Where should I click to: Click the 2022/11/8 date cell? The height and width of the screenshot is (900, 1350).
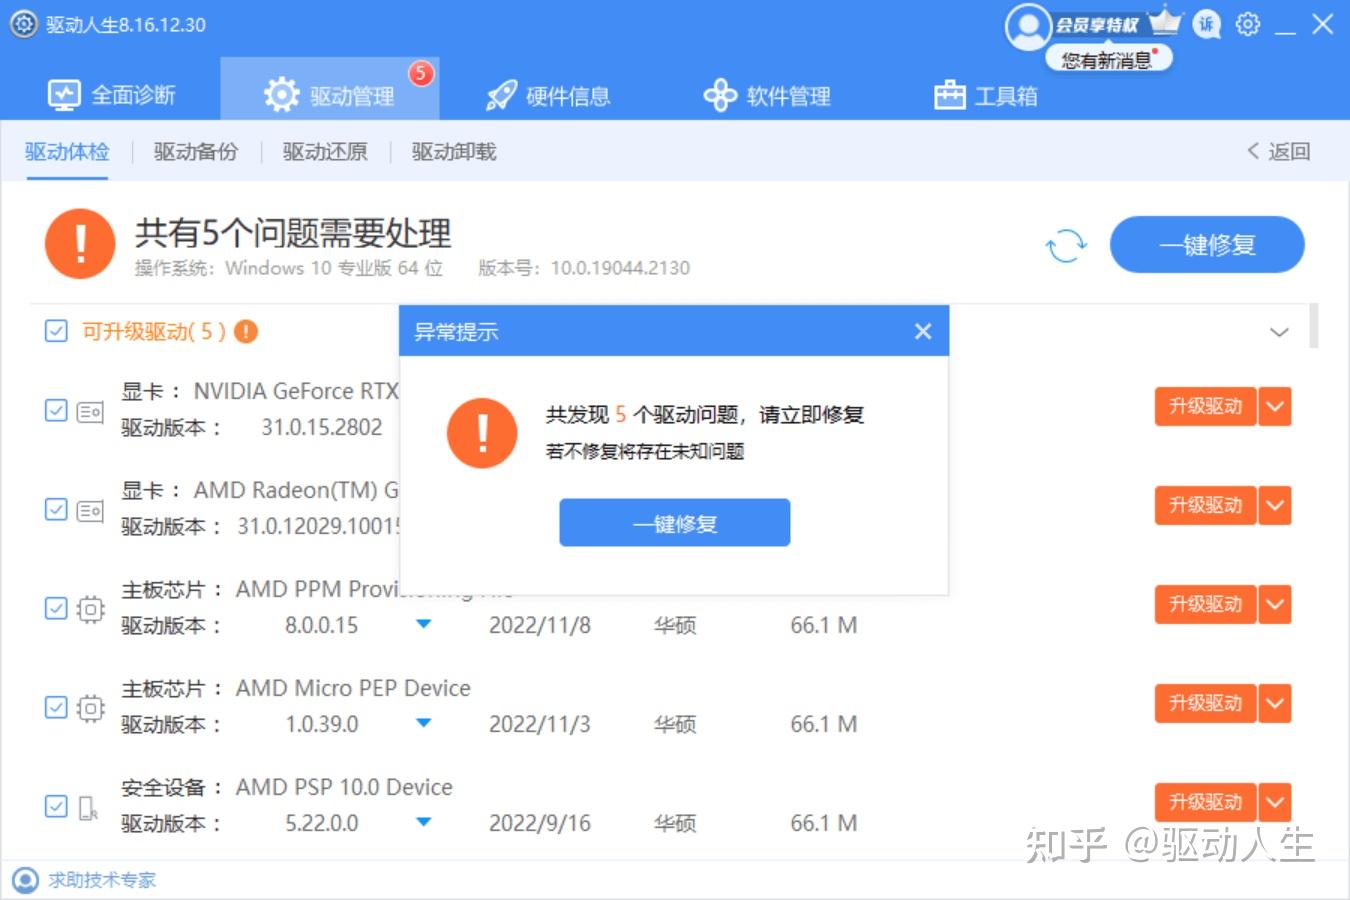pos(540,625)
